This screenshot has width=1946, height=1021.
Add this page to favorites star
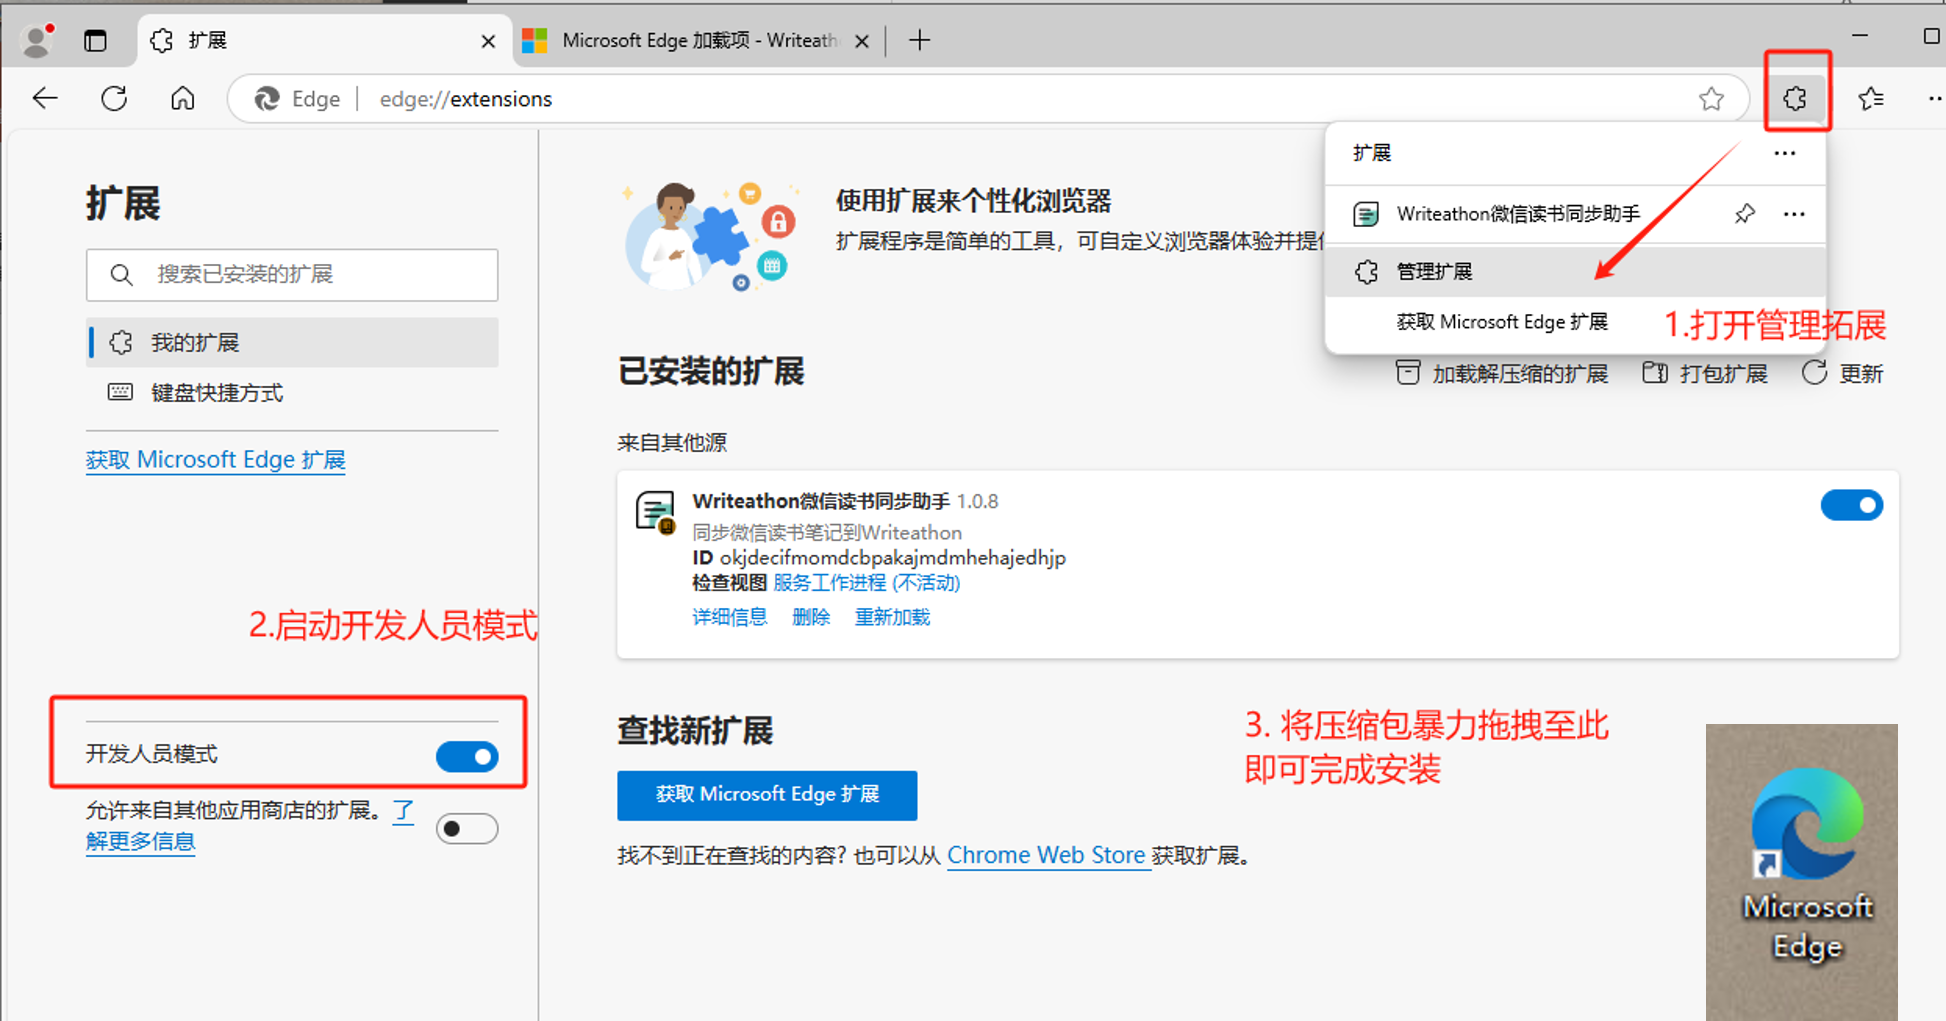pyautogui.click(x=1711, y=99)
